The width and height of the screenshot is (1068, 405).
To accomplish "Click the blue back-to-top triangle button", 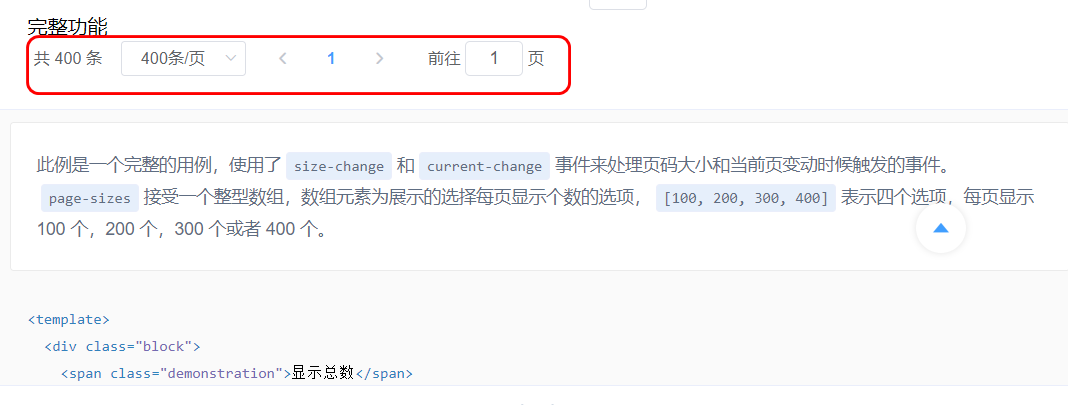I will [x=941, y=228].
